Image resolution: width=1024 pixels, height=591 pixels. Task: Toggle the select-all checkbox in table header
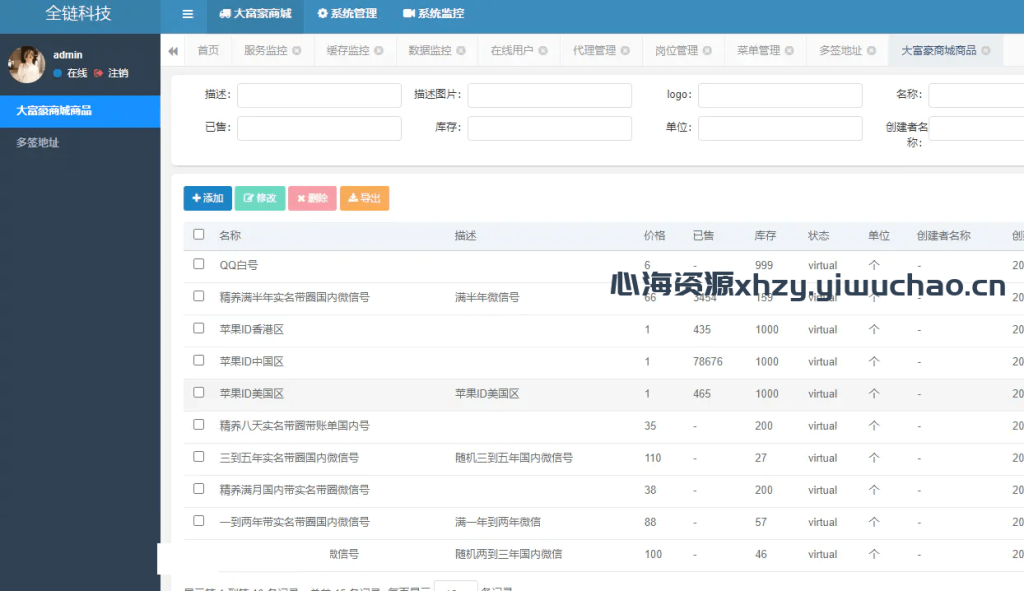[198, 233]
